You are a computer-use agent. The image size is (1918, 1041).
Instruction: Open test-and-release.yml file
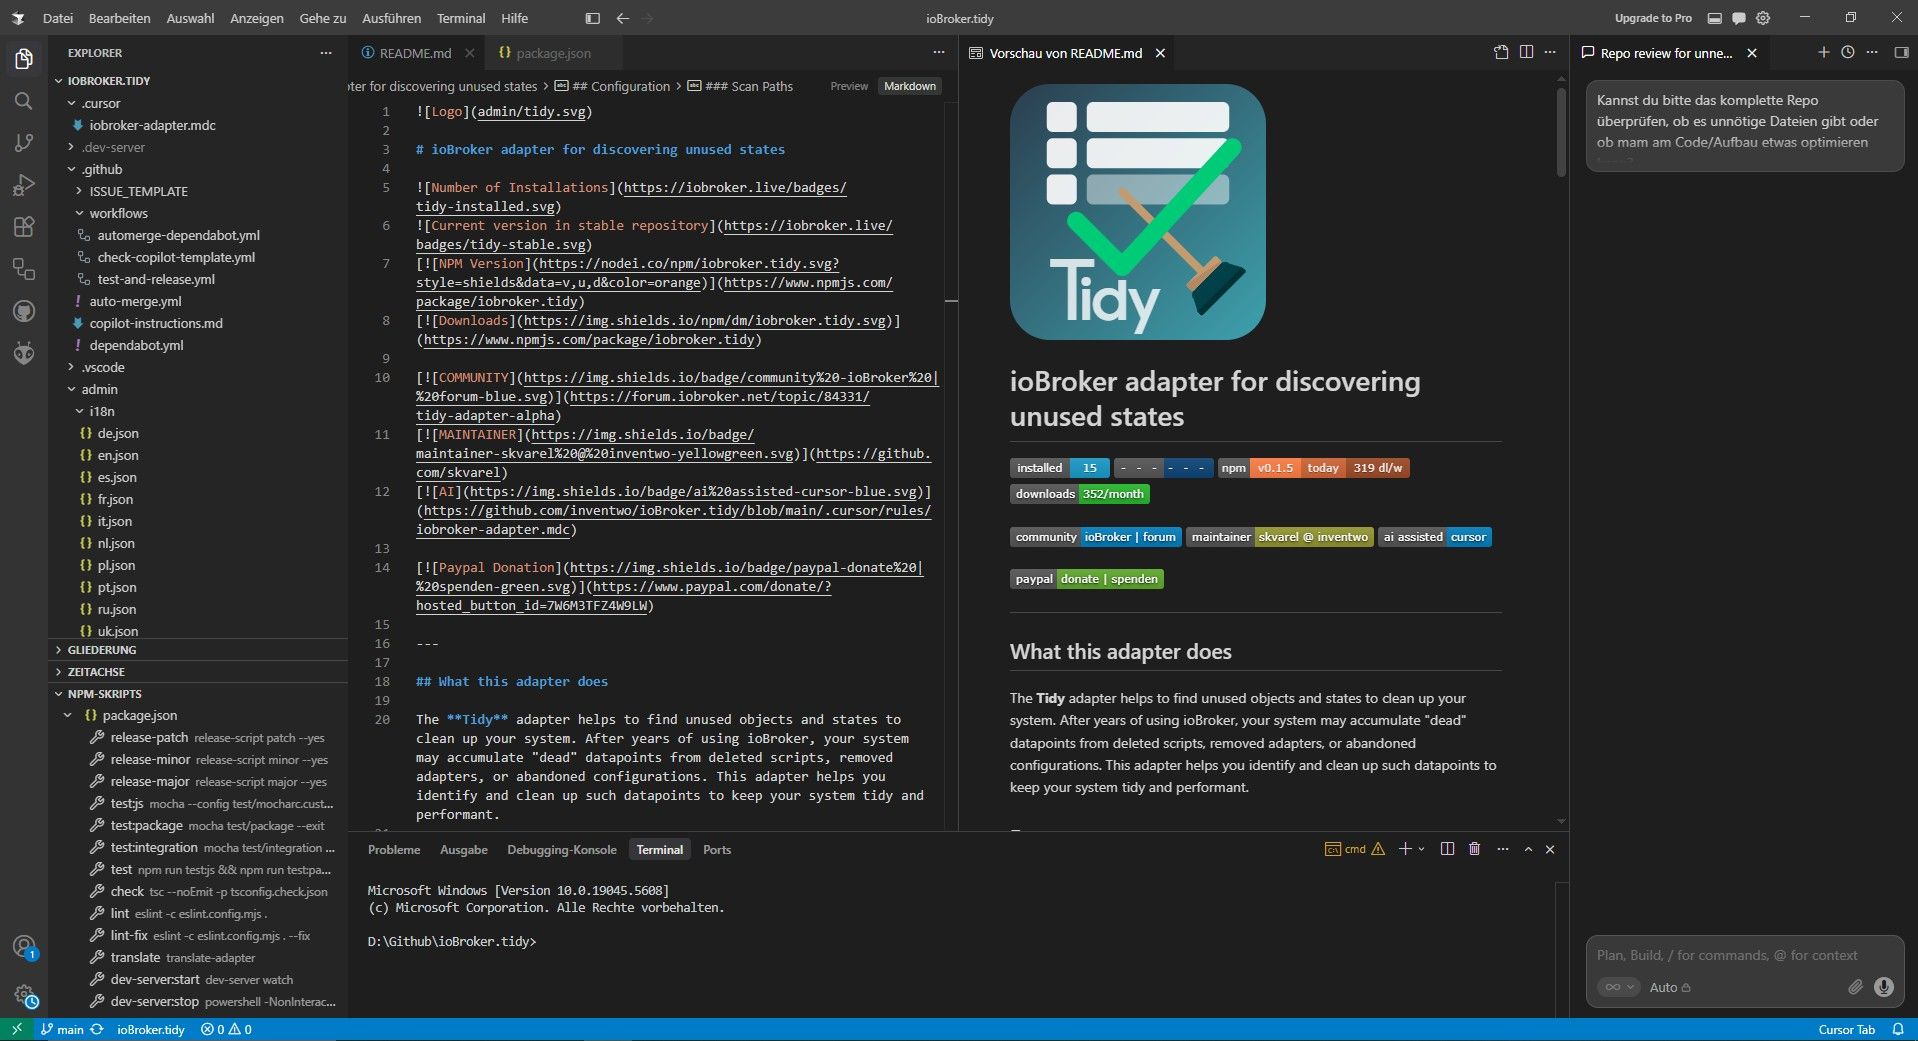tap(156, 279)
